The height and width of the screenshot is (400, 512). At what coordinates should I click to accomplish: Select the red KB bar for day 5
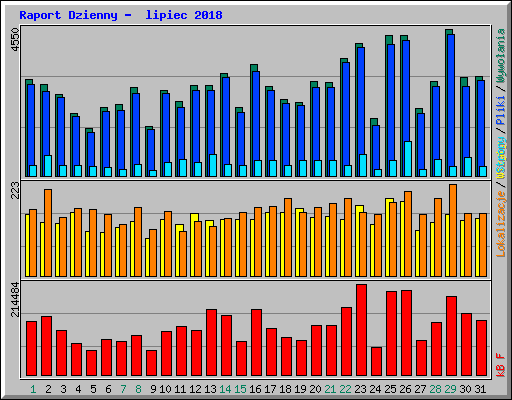coord(91,363)
